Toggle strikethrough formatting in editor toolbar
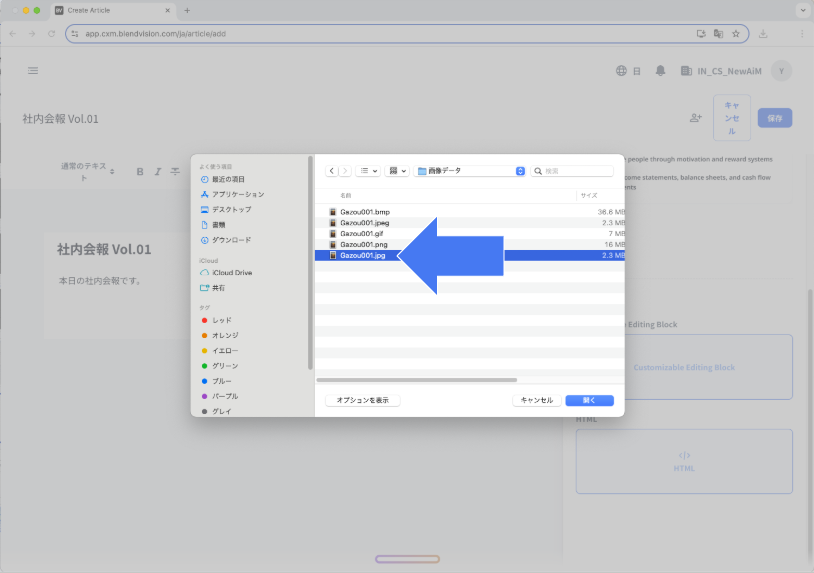This screenshot has height=573, width=814. click(175, 171)
